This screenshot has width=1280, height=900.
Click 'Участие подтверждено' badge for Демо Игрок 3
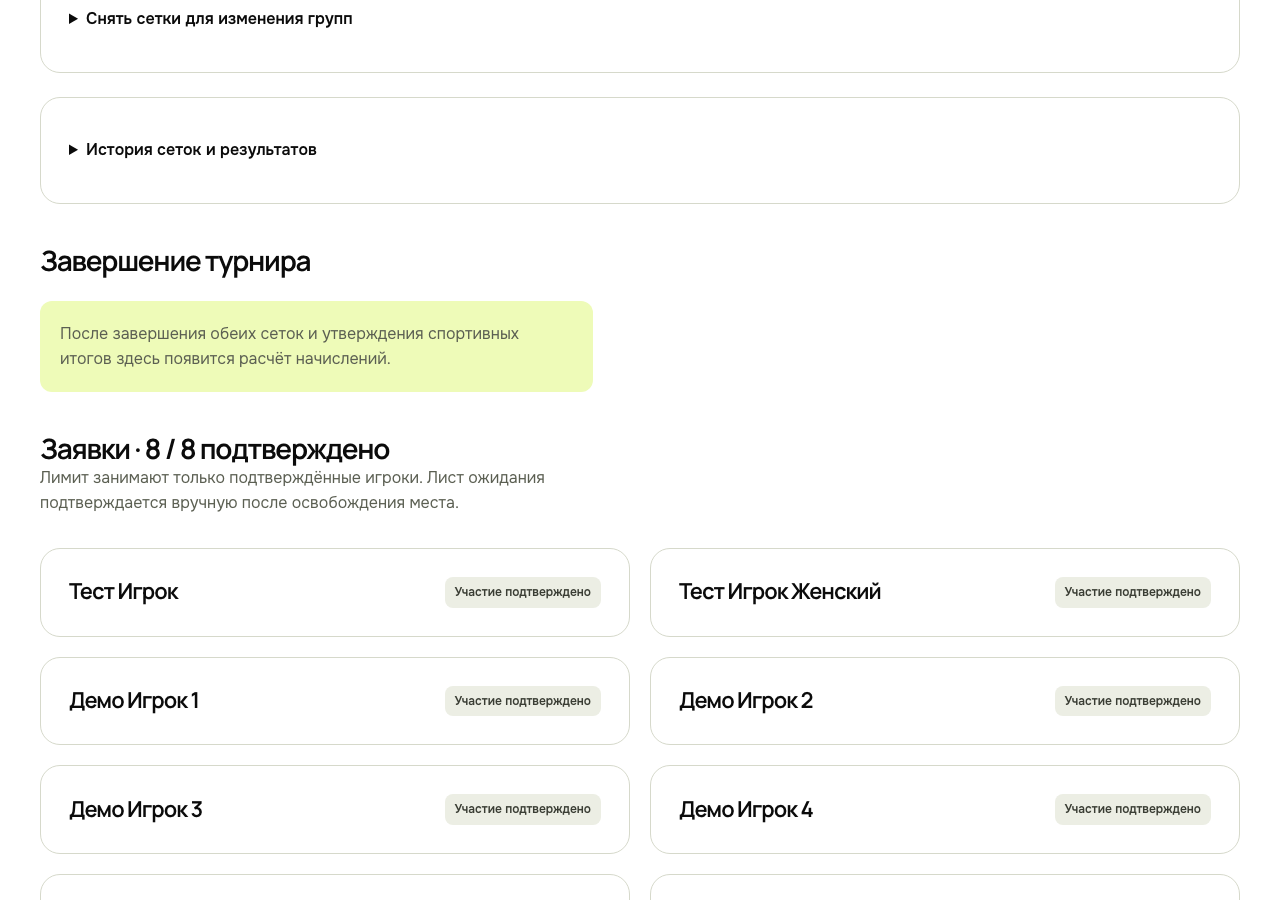(523, 809)
